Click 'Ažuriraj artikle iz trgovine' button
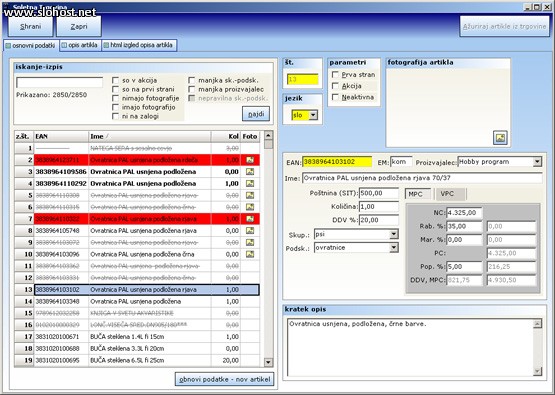The height and width of the screenshot is (395, 555). point(504,26)
